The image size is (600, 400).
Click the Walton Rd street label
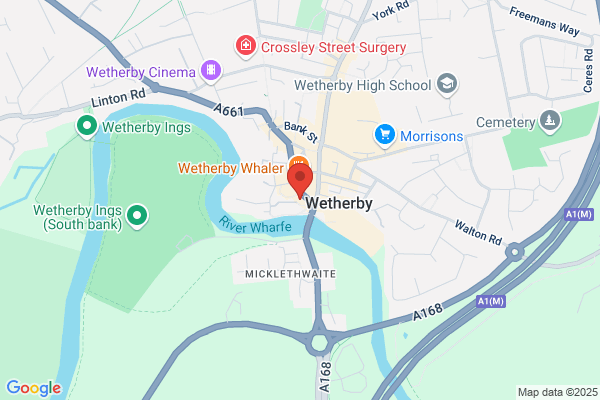[x=478, y=232]
